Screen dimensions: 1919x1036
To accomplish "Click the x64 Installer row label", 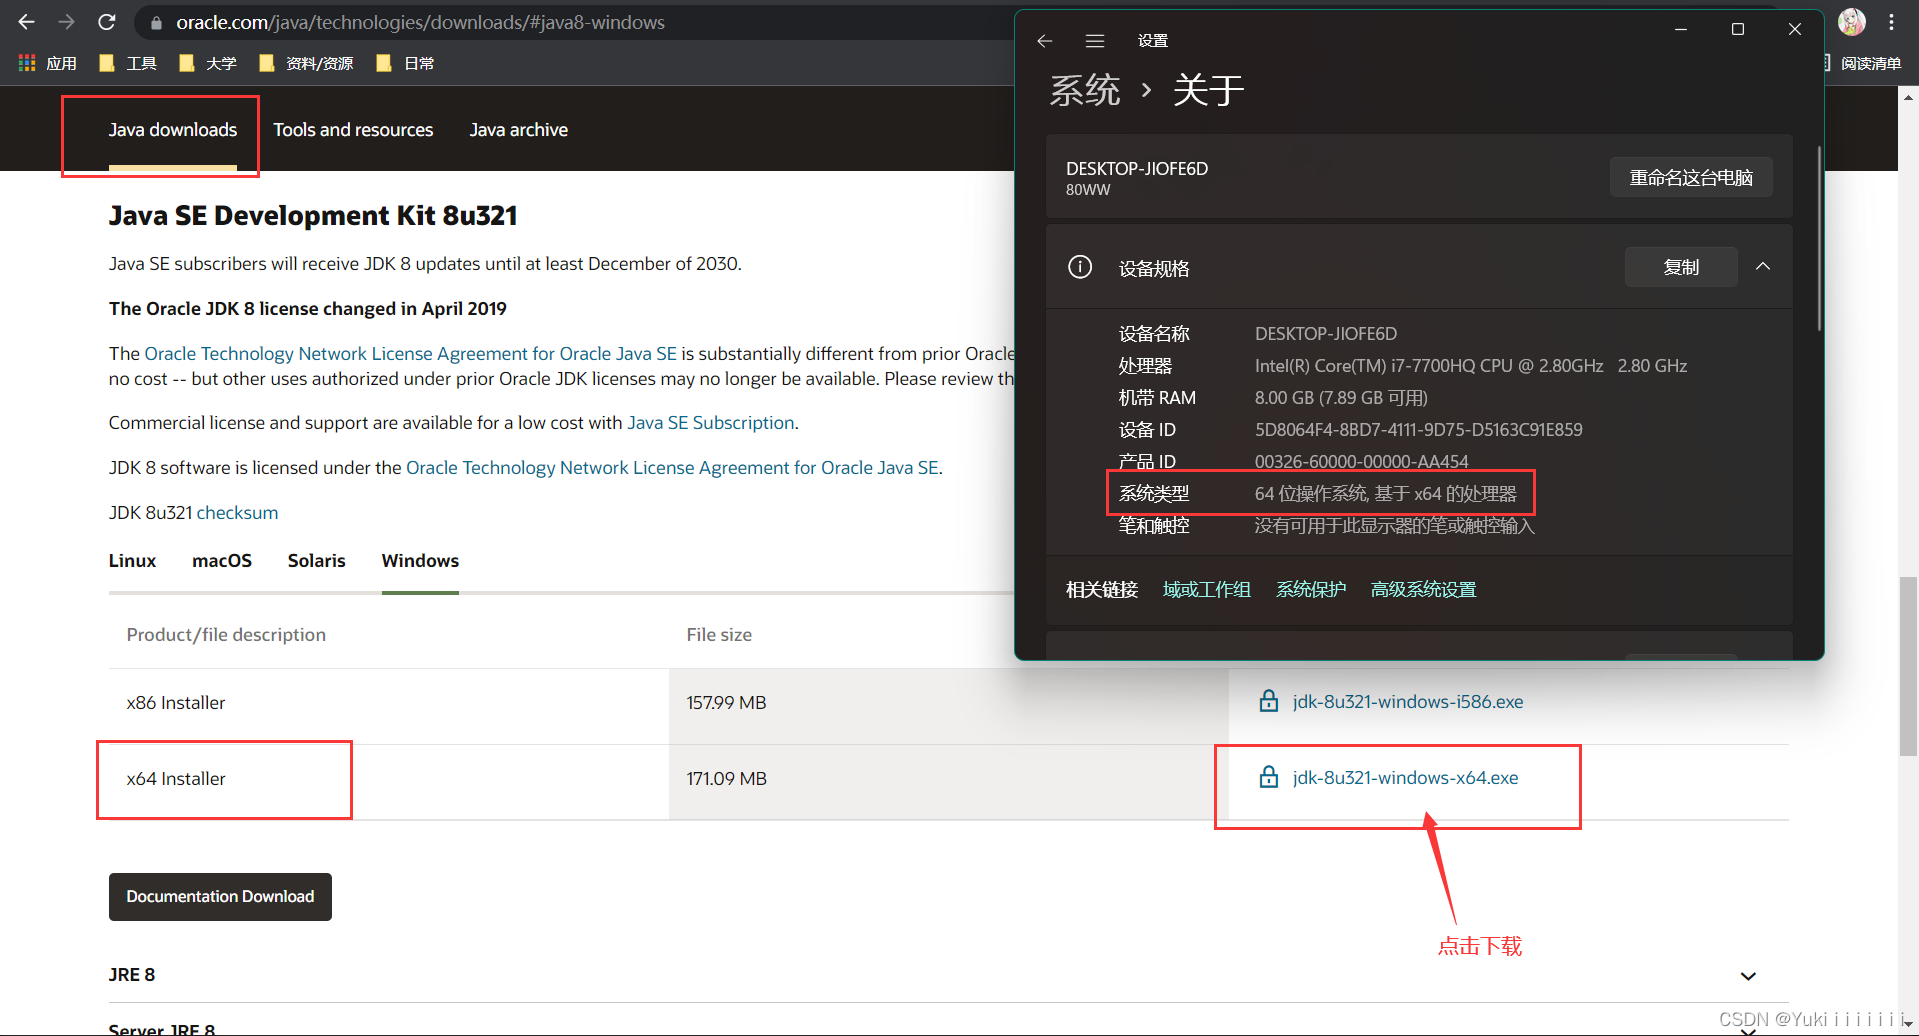I will [176, 779].
